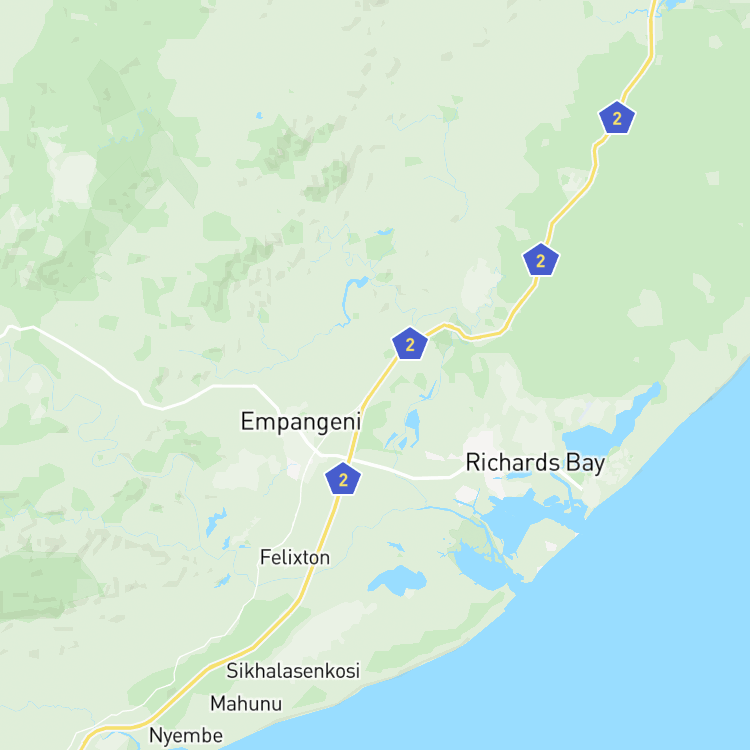Select the route 2 shield northeast of Empangeni
Viewport: 750px width, 750px height.
409,343
